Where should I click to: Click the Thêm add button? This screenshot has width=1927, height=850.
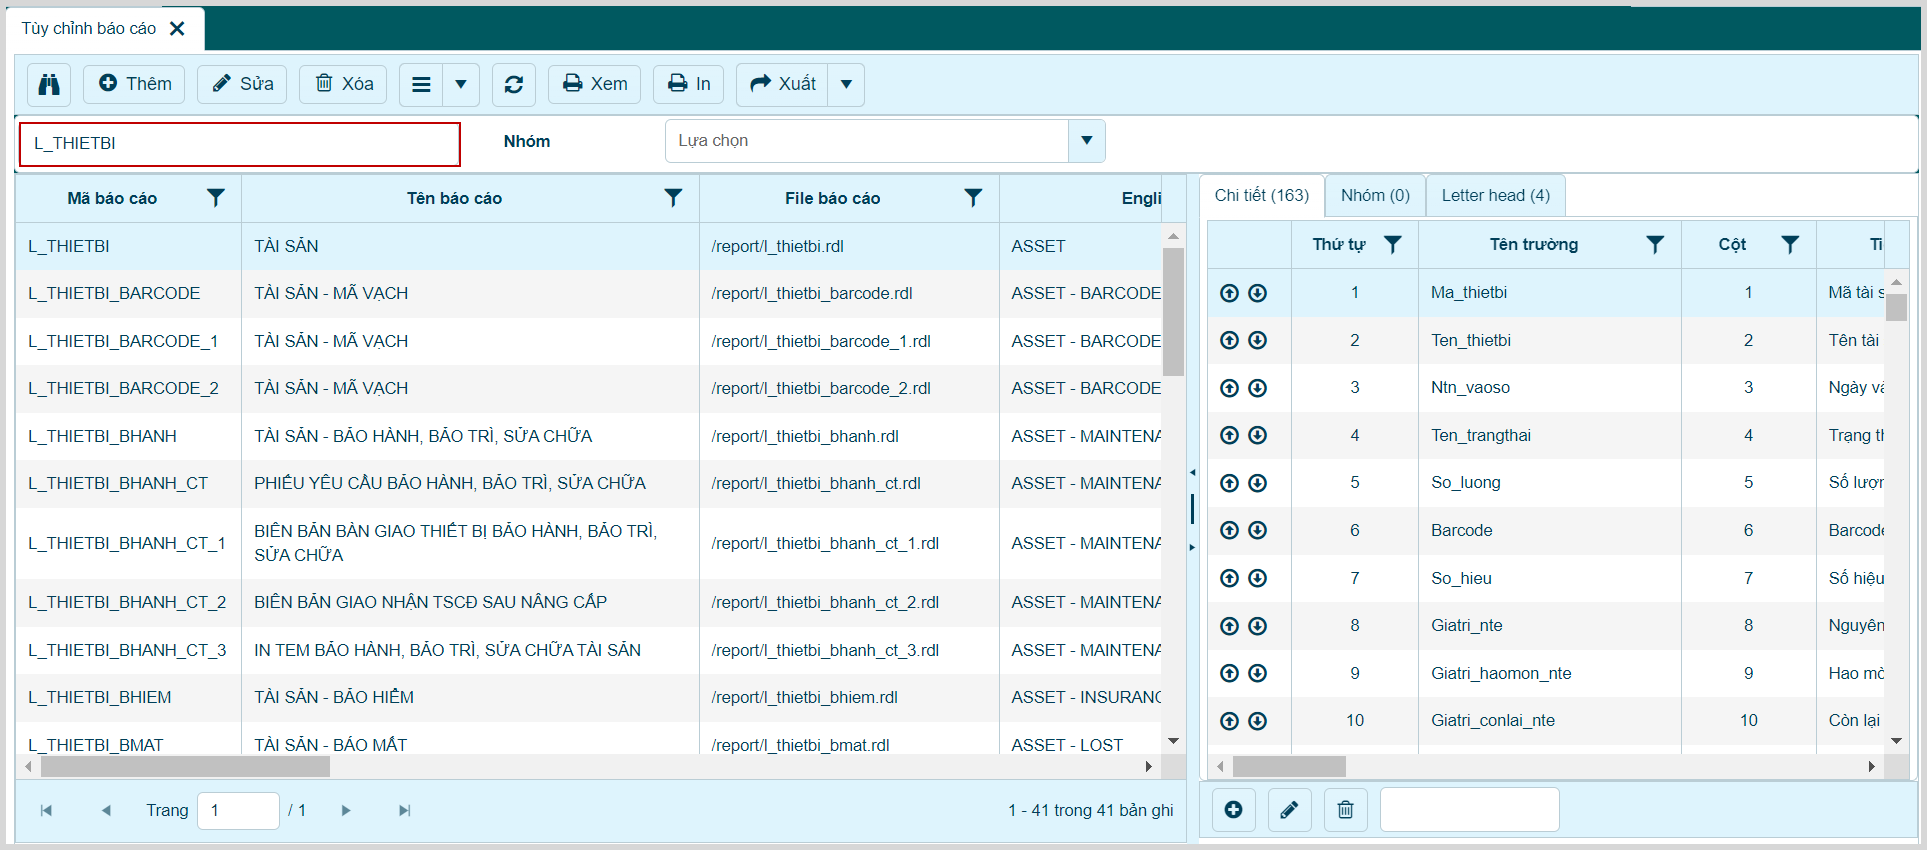[135, 84]
